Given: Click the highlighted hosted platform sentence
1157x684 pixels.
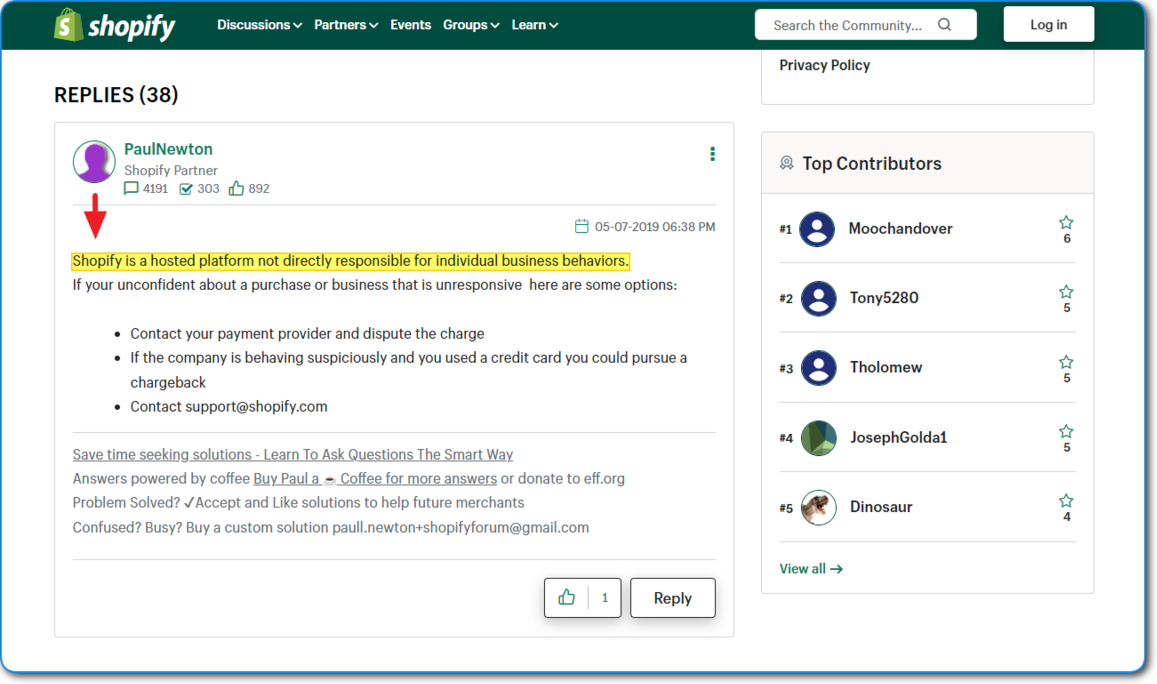Looking at the screenshot, I should pyautogui.click(x=350, y=261).
